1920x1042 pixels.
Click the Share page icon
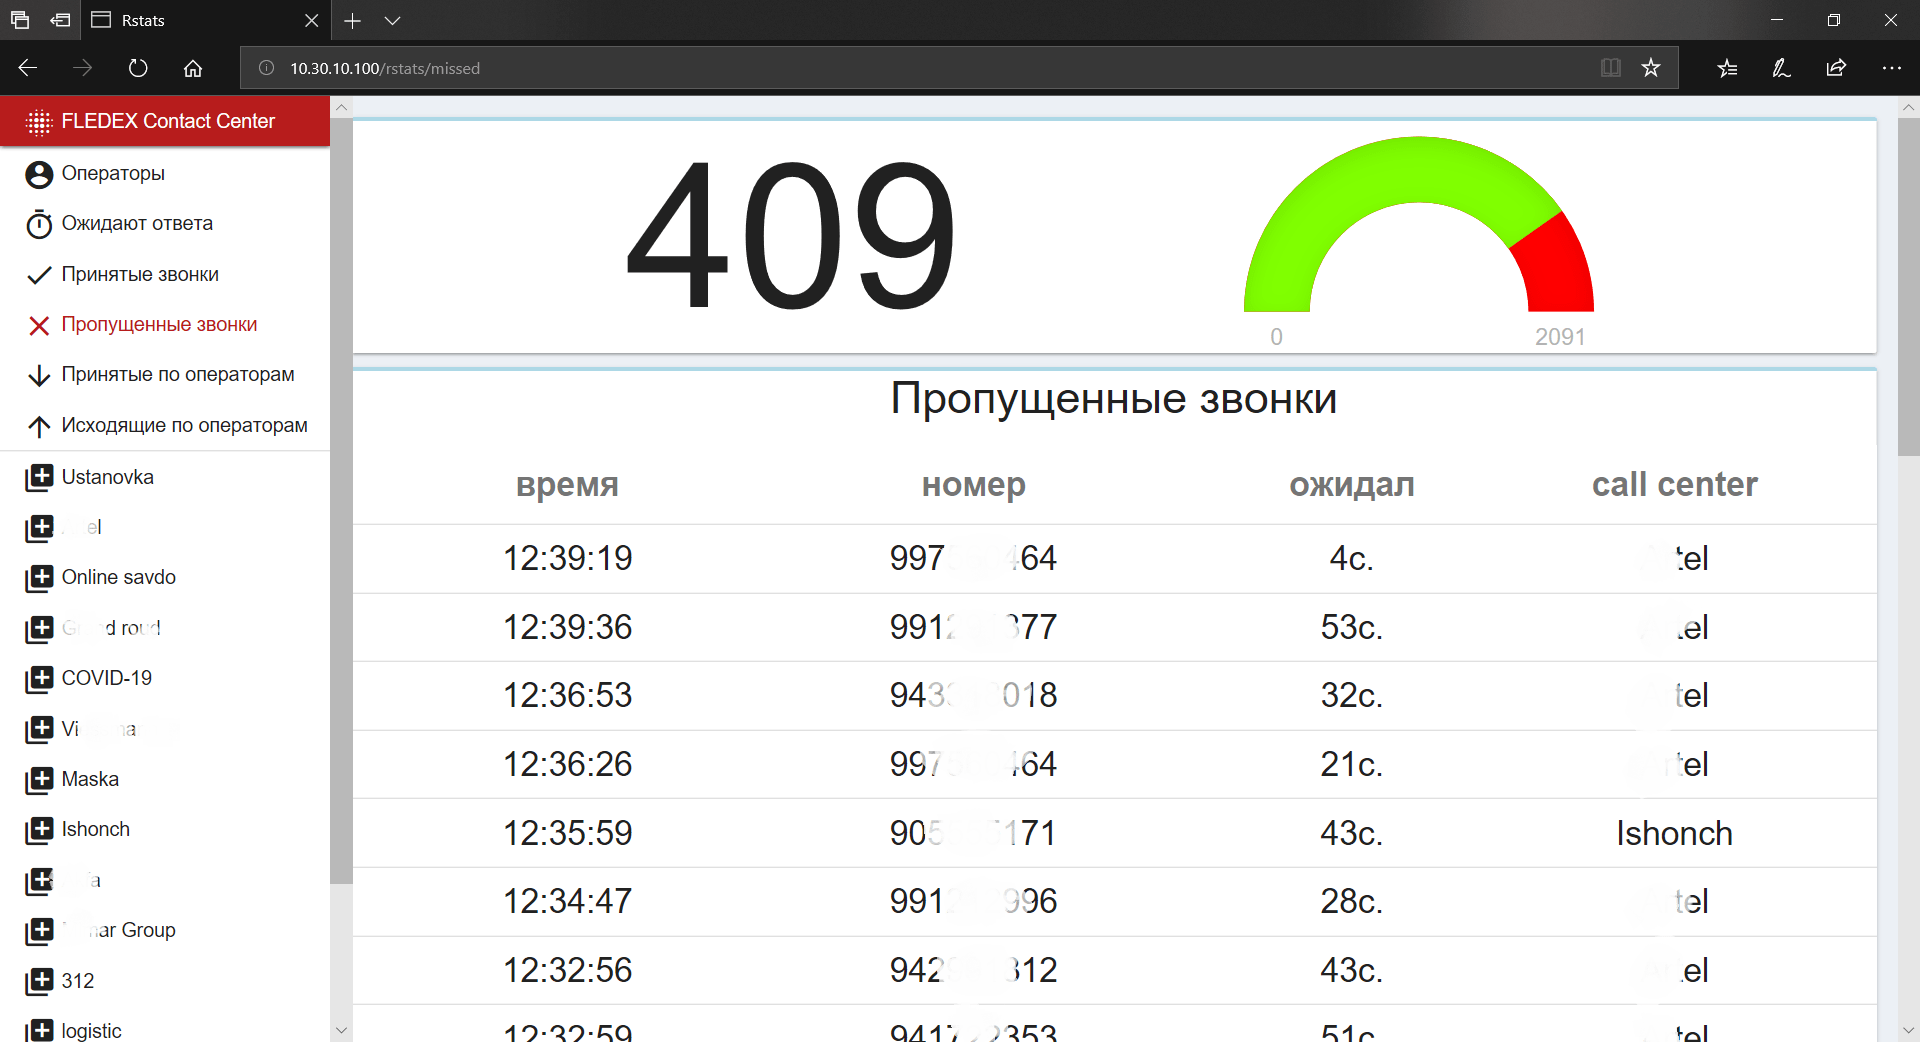(x=1836, y=68)
